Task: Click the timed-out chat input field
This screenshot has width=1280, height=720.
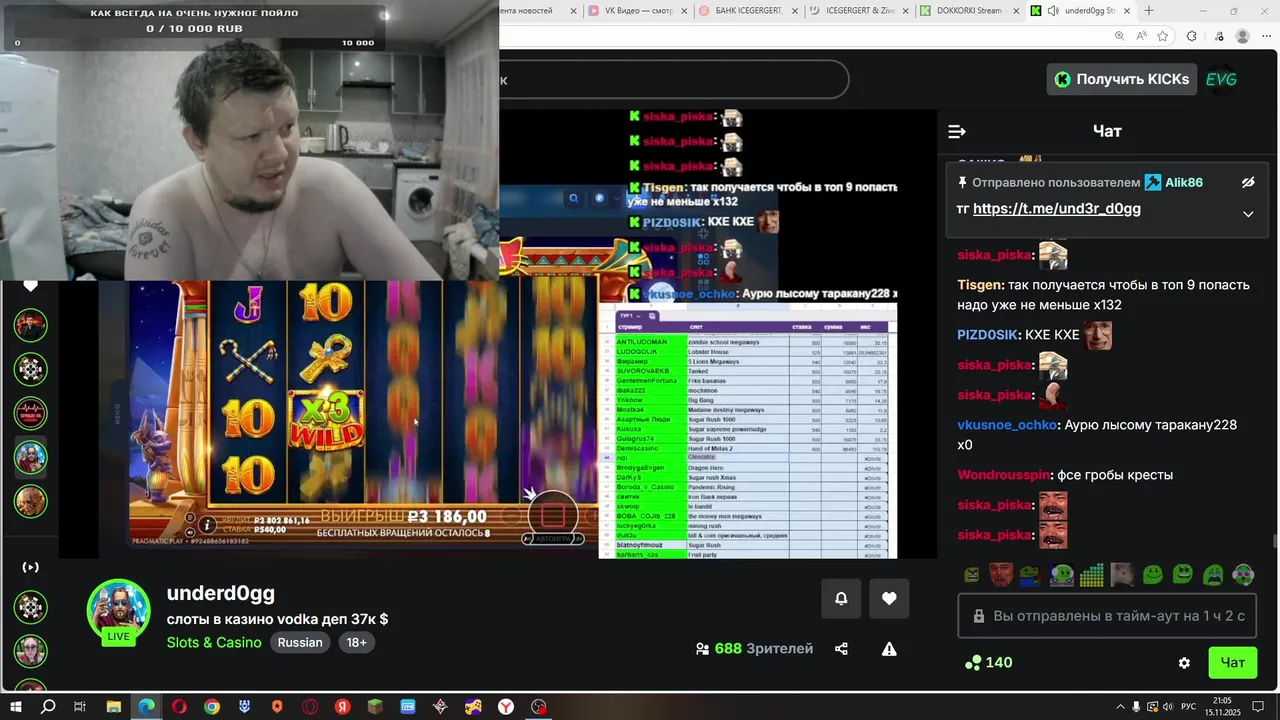Action: point(1107,616)
